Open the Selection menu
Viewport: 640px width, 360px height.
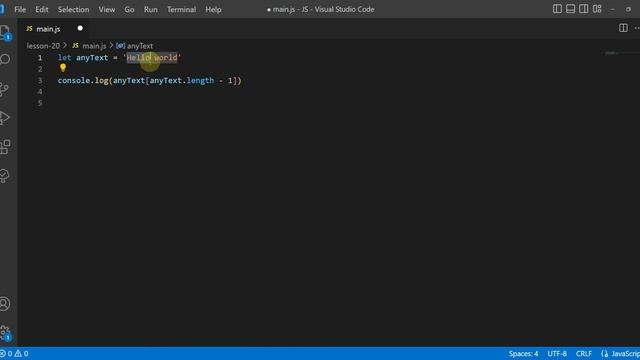pos(73,9)
